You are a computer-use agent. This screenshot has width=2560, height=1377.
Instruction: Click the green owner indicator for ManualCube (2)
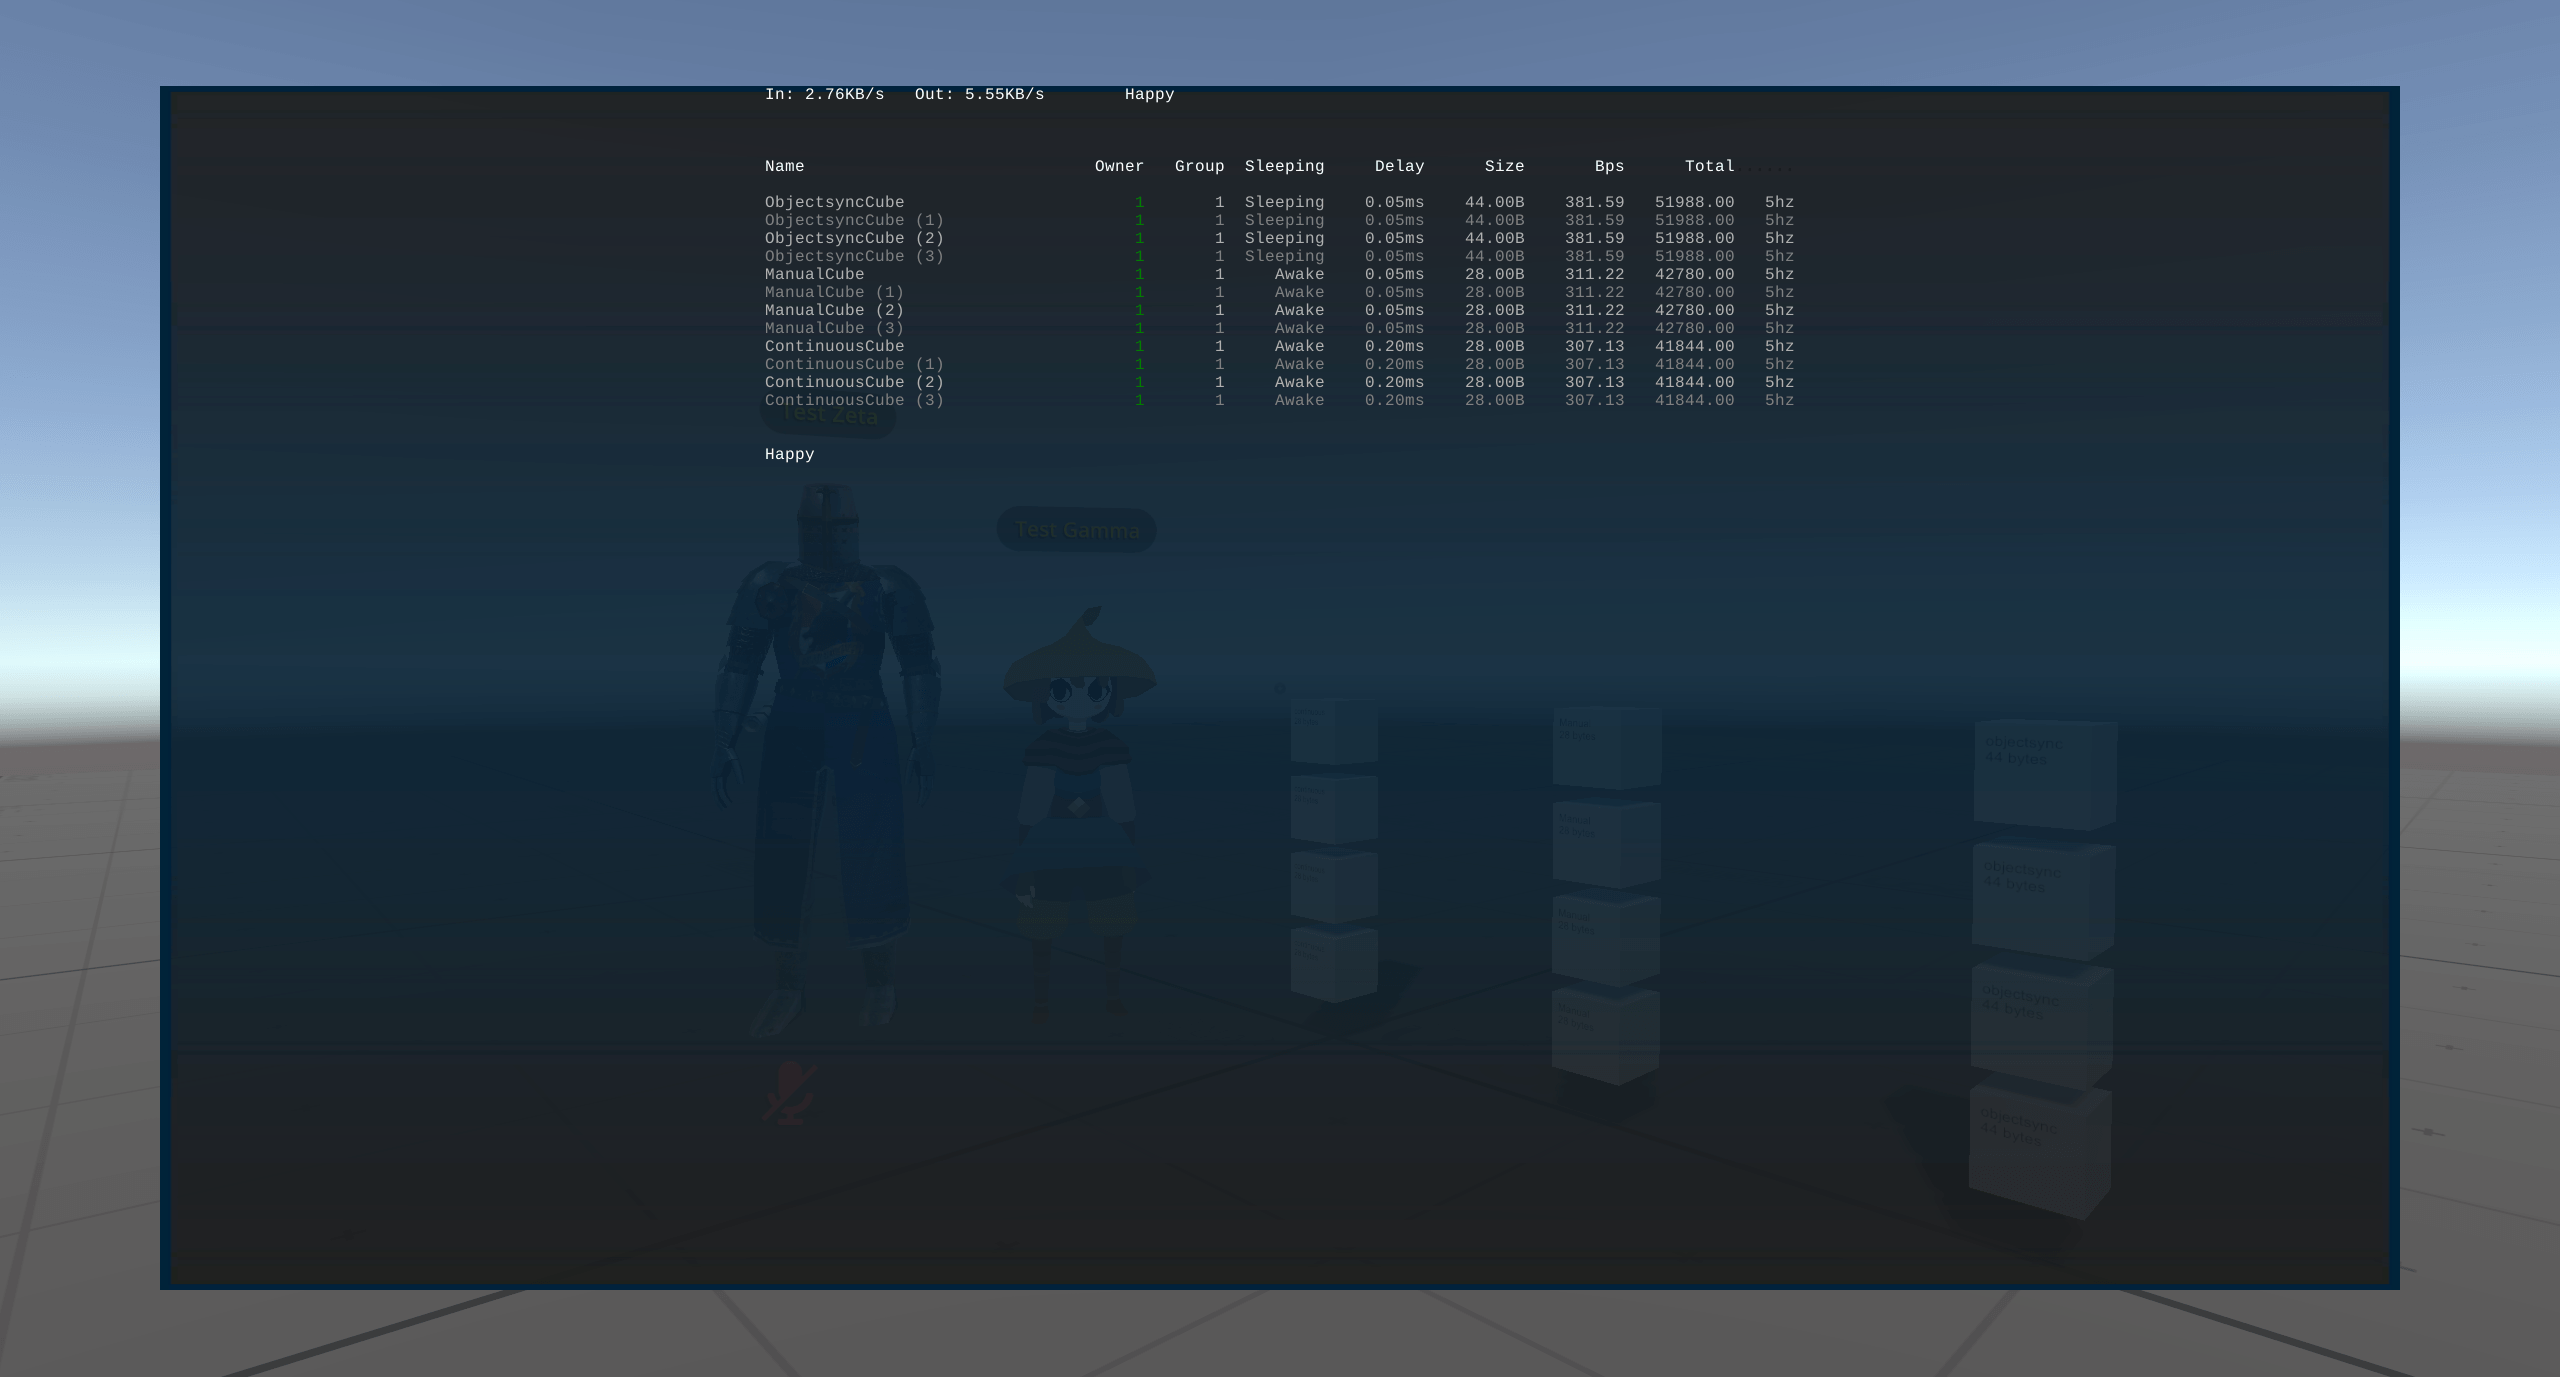[1139, 310]
